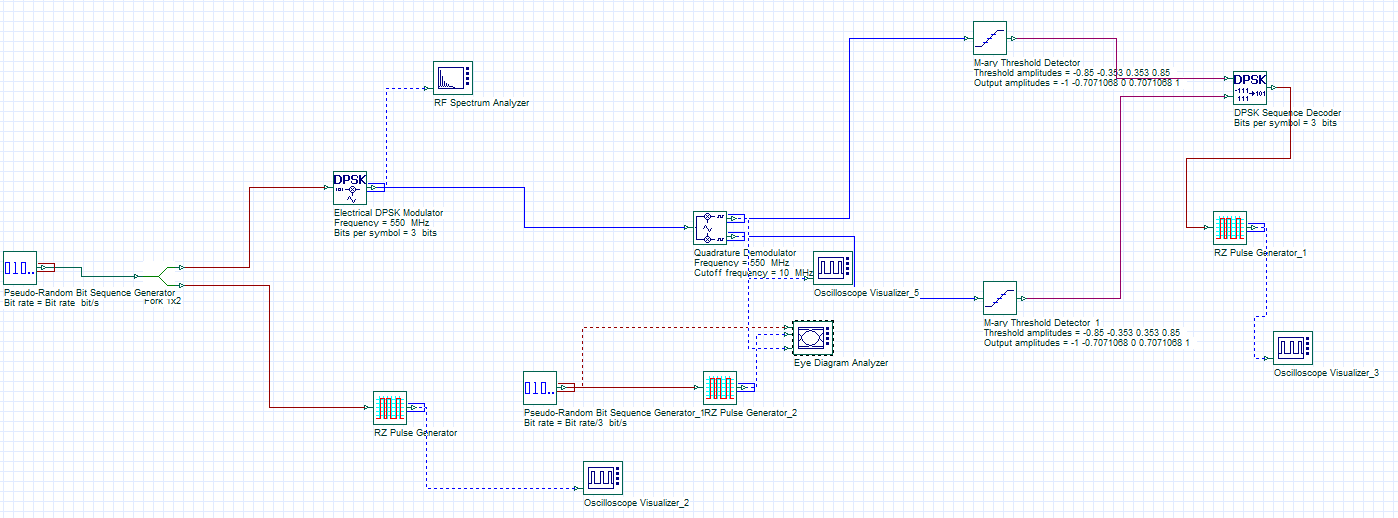
Task: Click the Electrical DPSK Modulator block icon
Action: (350, 187)
